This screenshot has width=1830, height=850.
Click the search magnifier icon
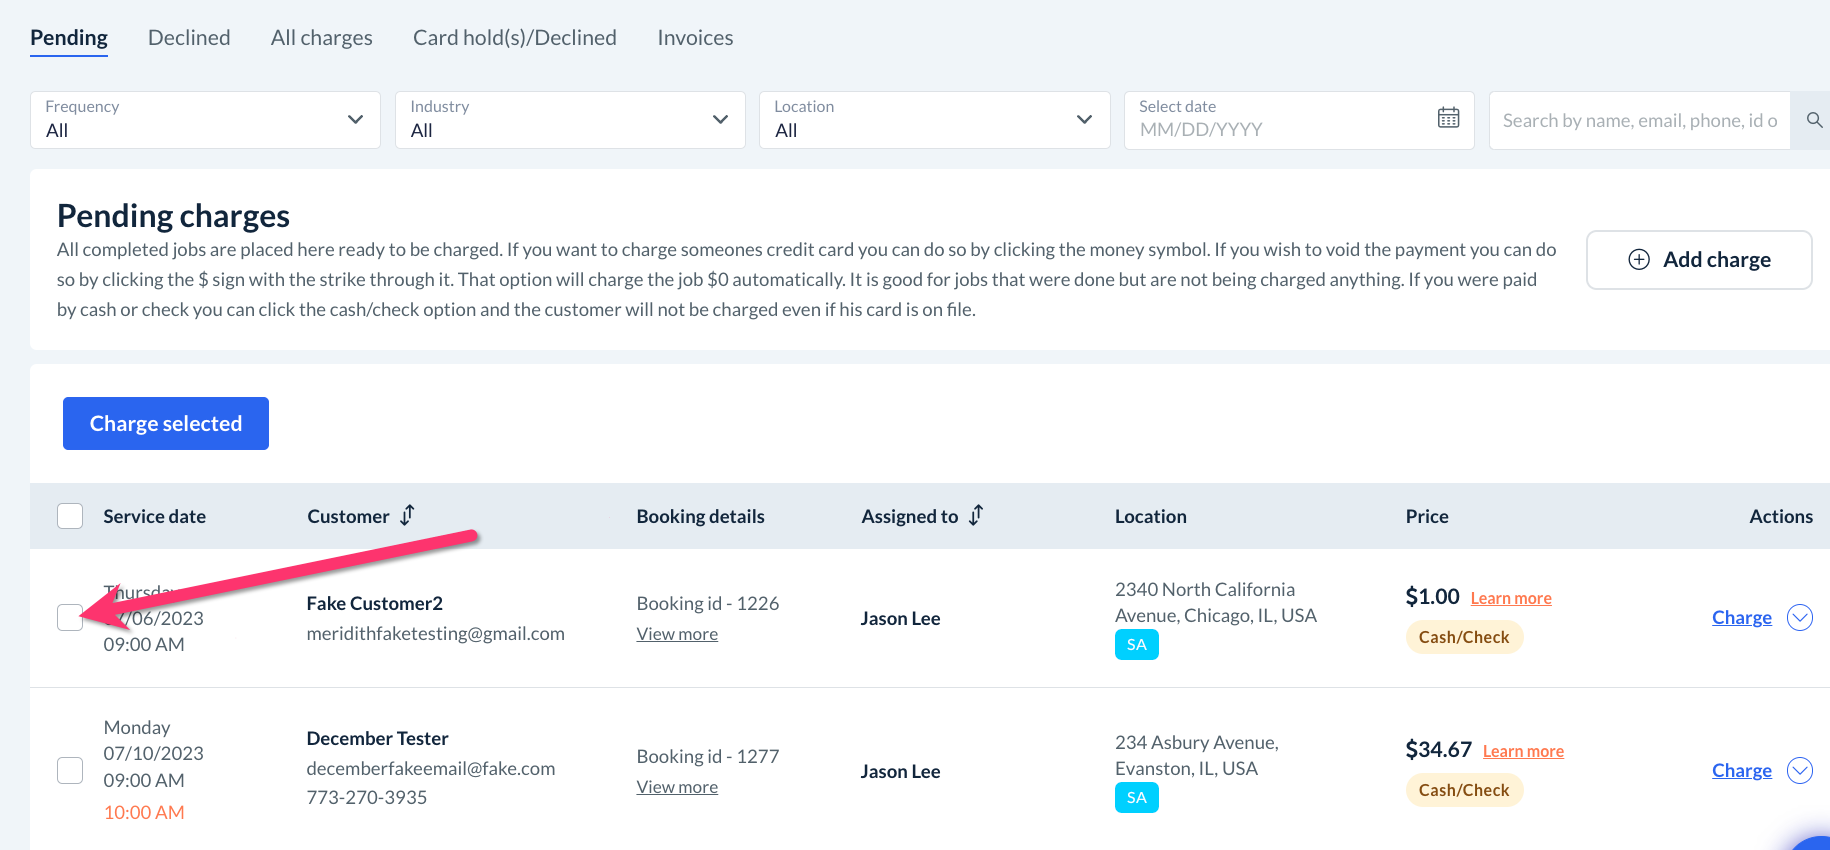[1814, 120]
